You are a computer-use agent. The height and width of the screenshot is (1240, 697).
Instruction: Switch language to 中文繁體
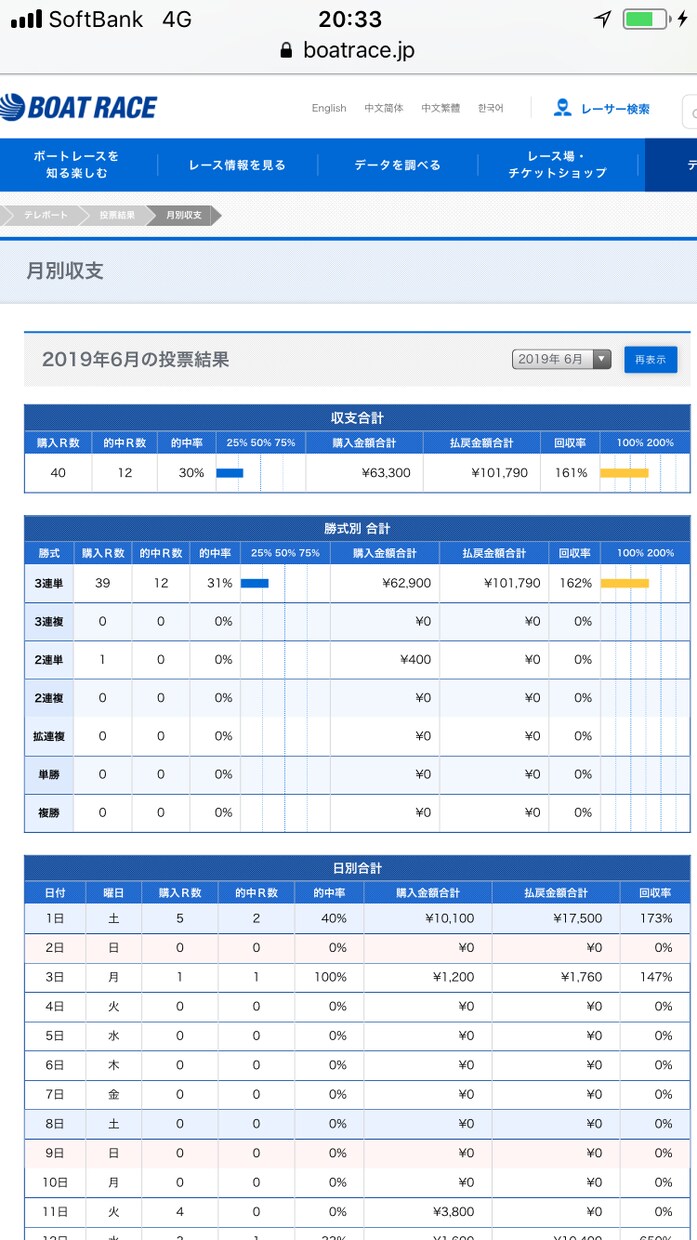click(441, 108)
